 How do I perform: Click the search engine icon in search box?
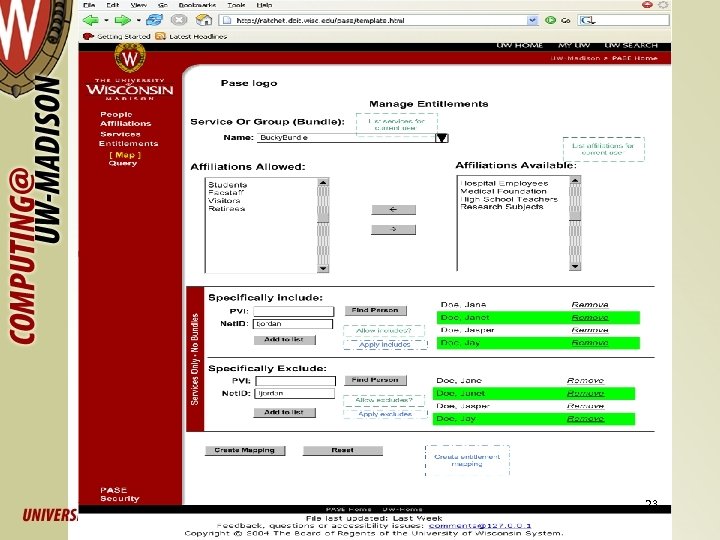pos(587,20)
